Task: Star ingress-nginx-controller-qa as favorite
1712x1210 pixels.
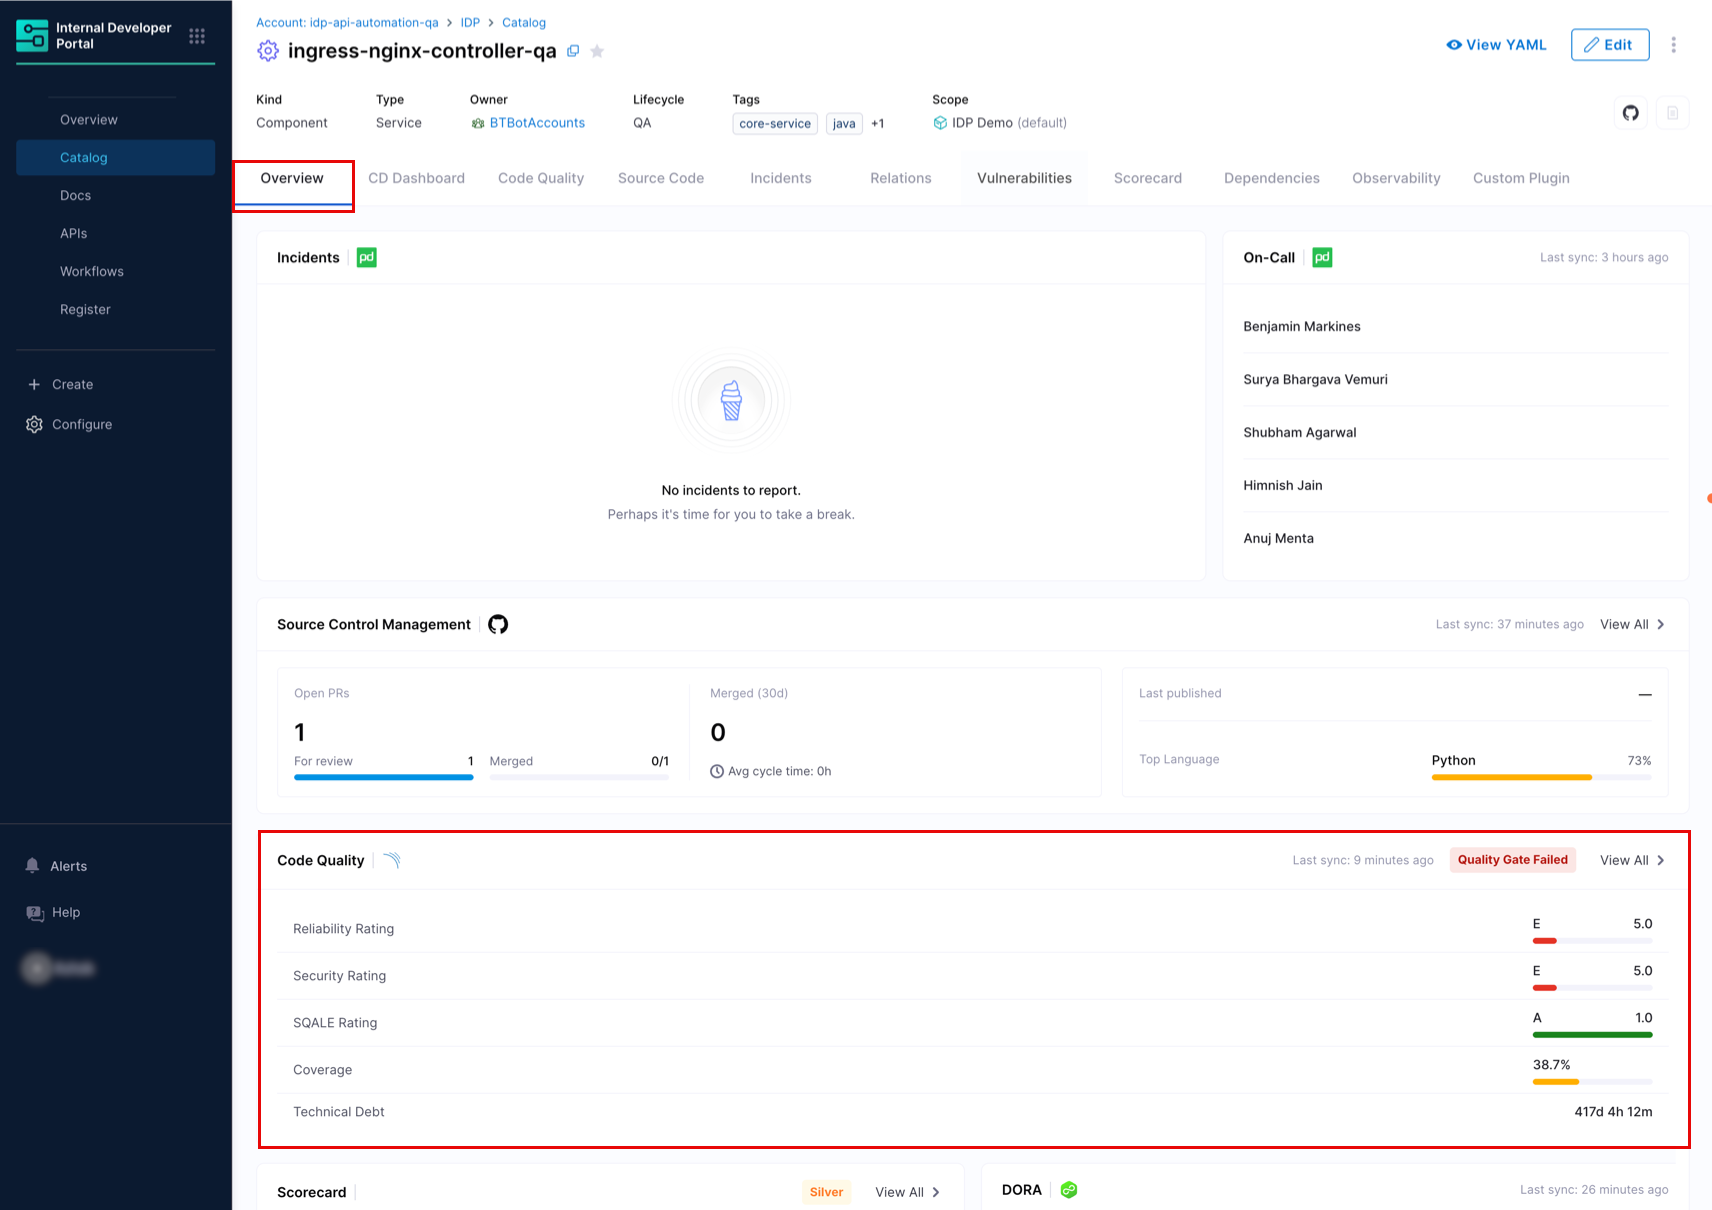Action: [x=597, y=51]
